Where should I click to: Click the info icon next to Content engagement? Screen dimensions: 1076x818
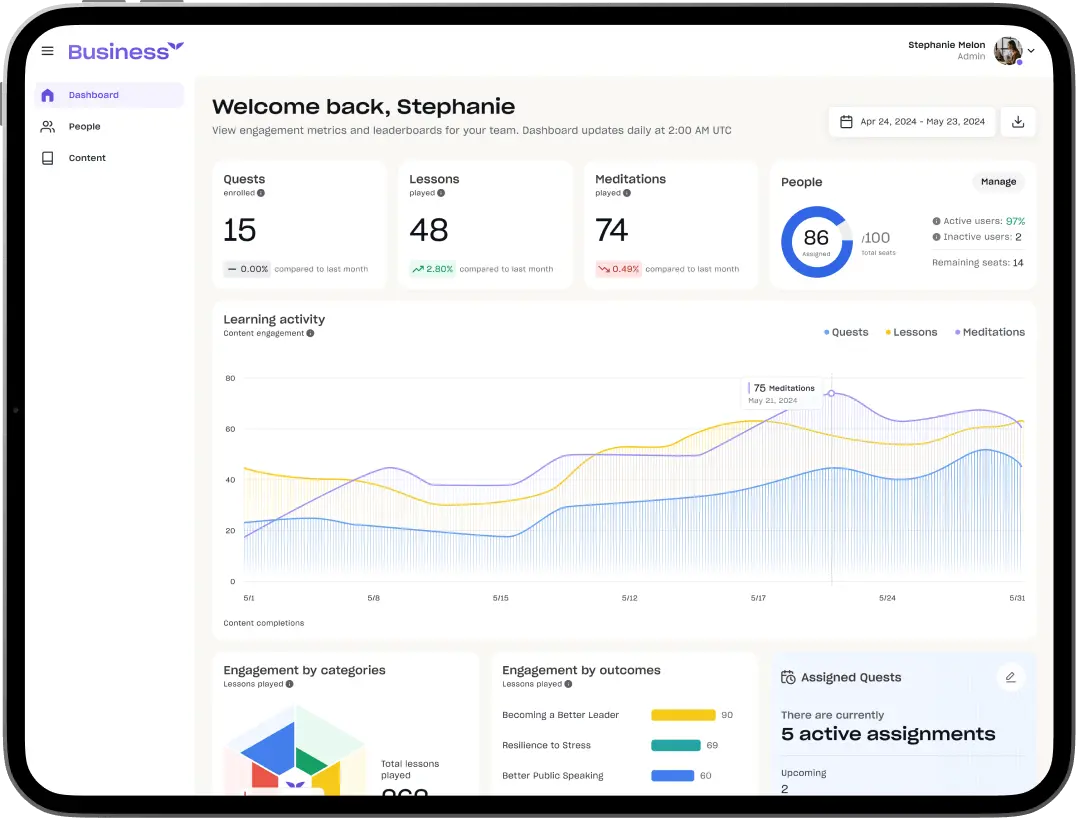point(310,333)
